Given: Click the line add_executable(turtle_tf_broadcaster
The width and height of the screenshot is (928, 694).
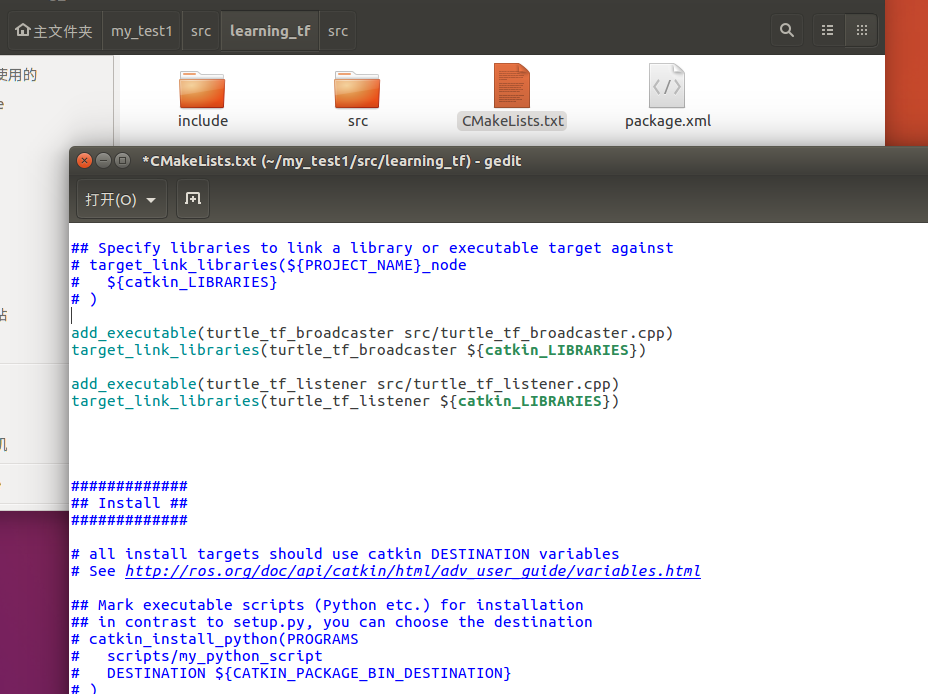Looking at the screenshot, I should [372, 333].
